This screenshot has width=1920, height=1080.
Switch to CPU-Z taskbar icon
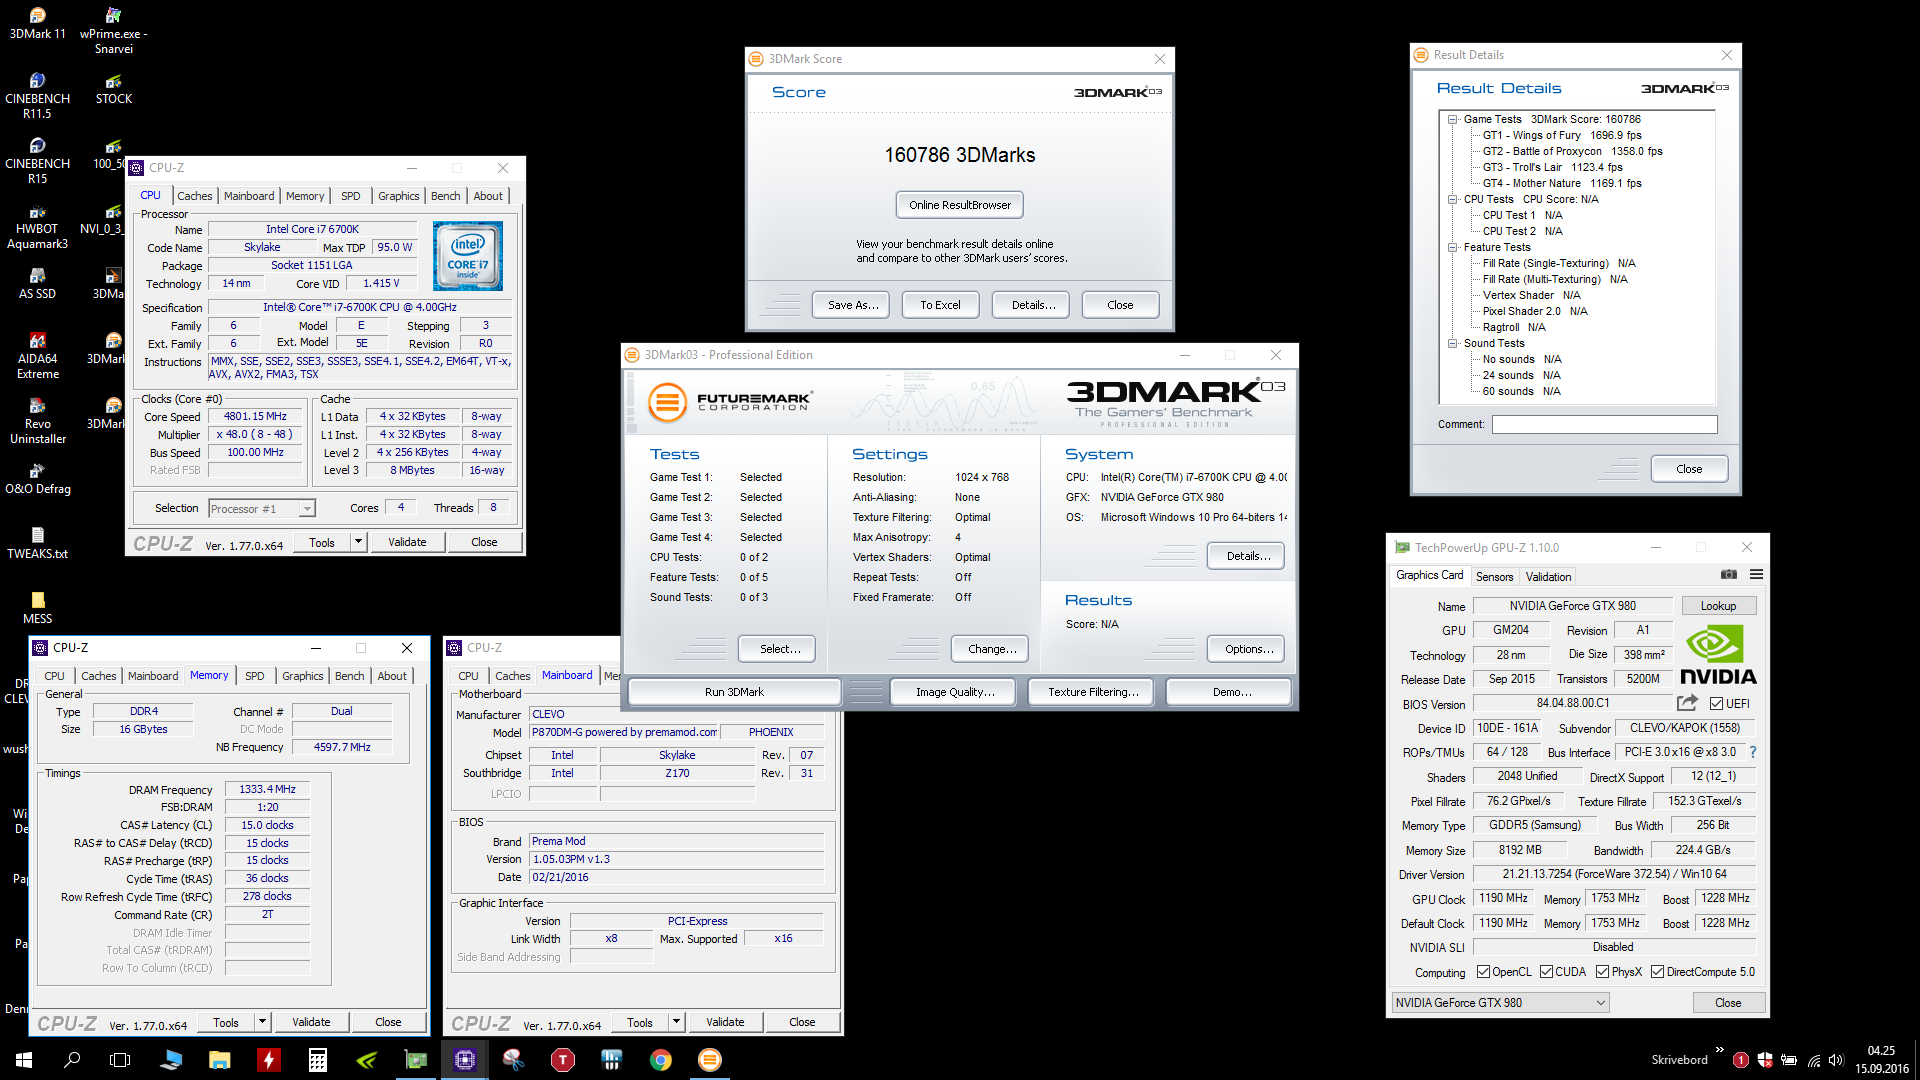point(465,1059)
